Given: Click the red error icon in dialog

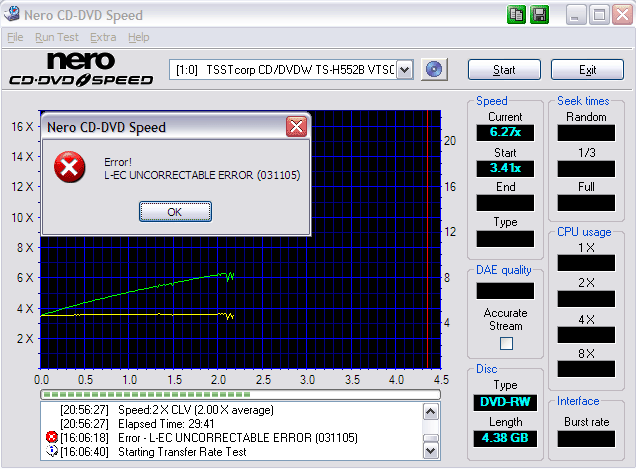Looking at the screenshot, I should [69, 167].
